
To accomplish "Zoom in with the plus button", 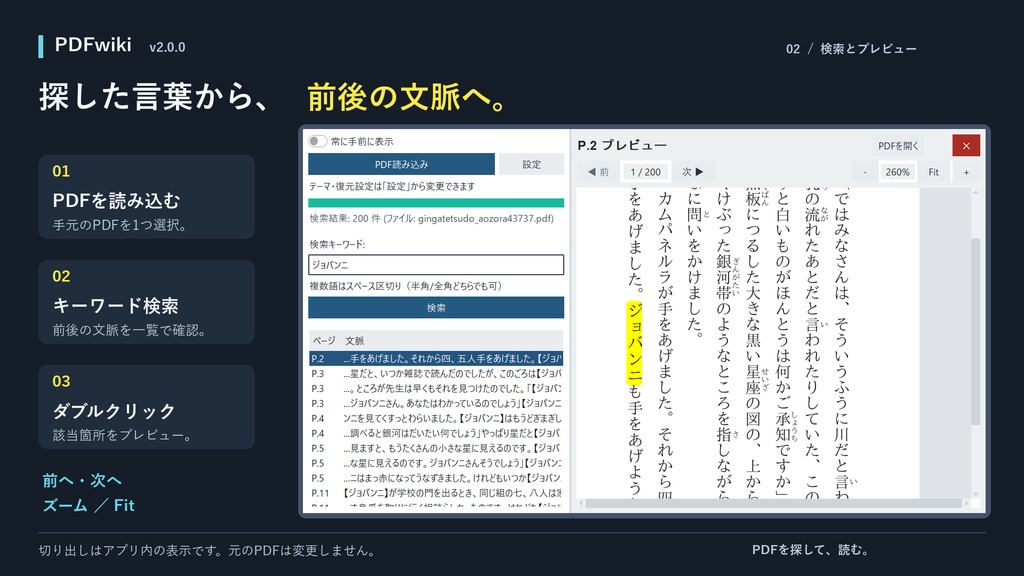I will point(967,172).
